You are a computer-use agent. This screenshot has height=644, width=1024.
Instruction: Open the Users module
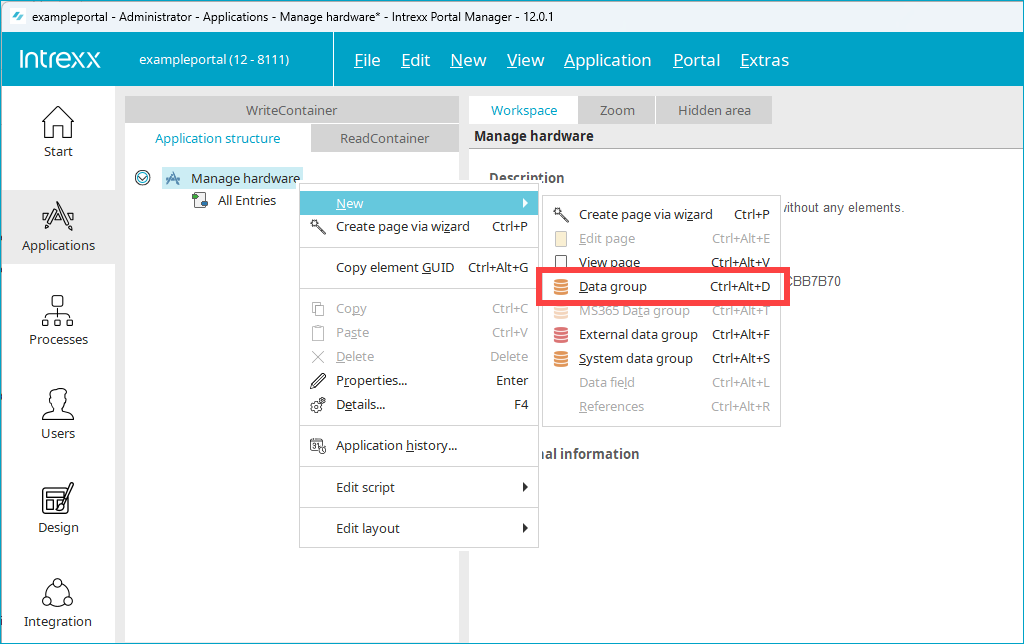click(58, 414)
